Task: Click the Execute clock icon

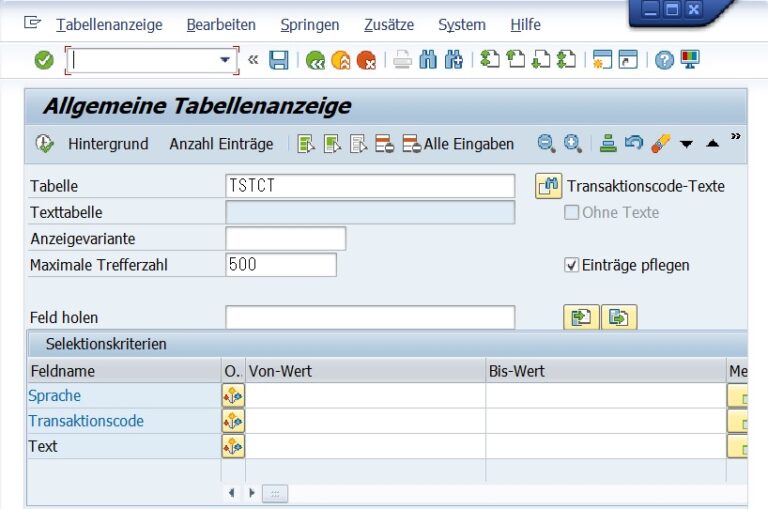Action: click(45, 144)
